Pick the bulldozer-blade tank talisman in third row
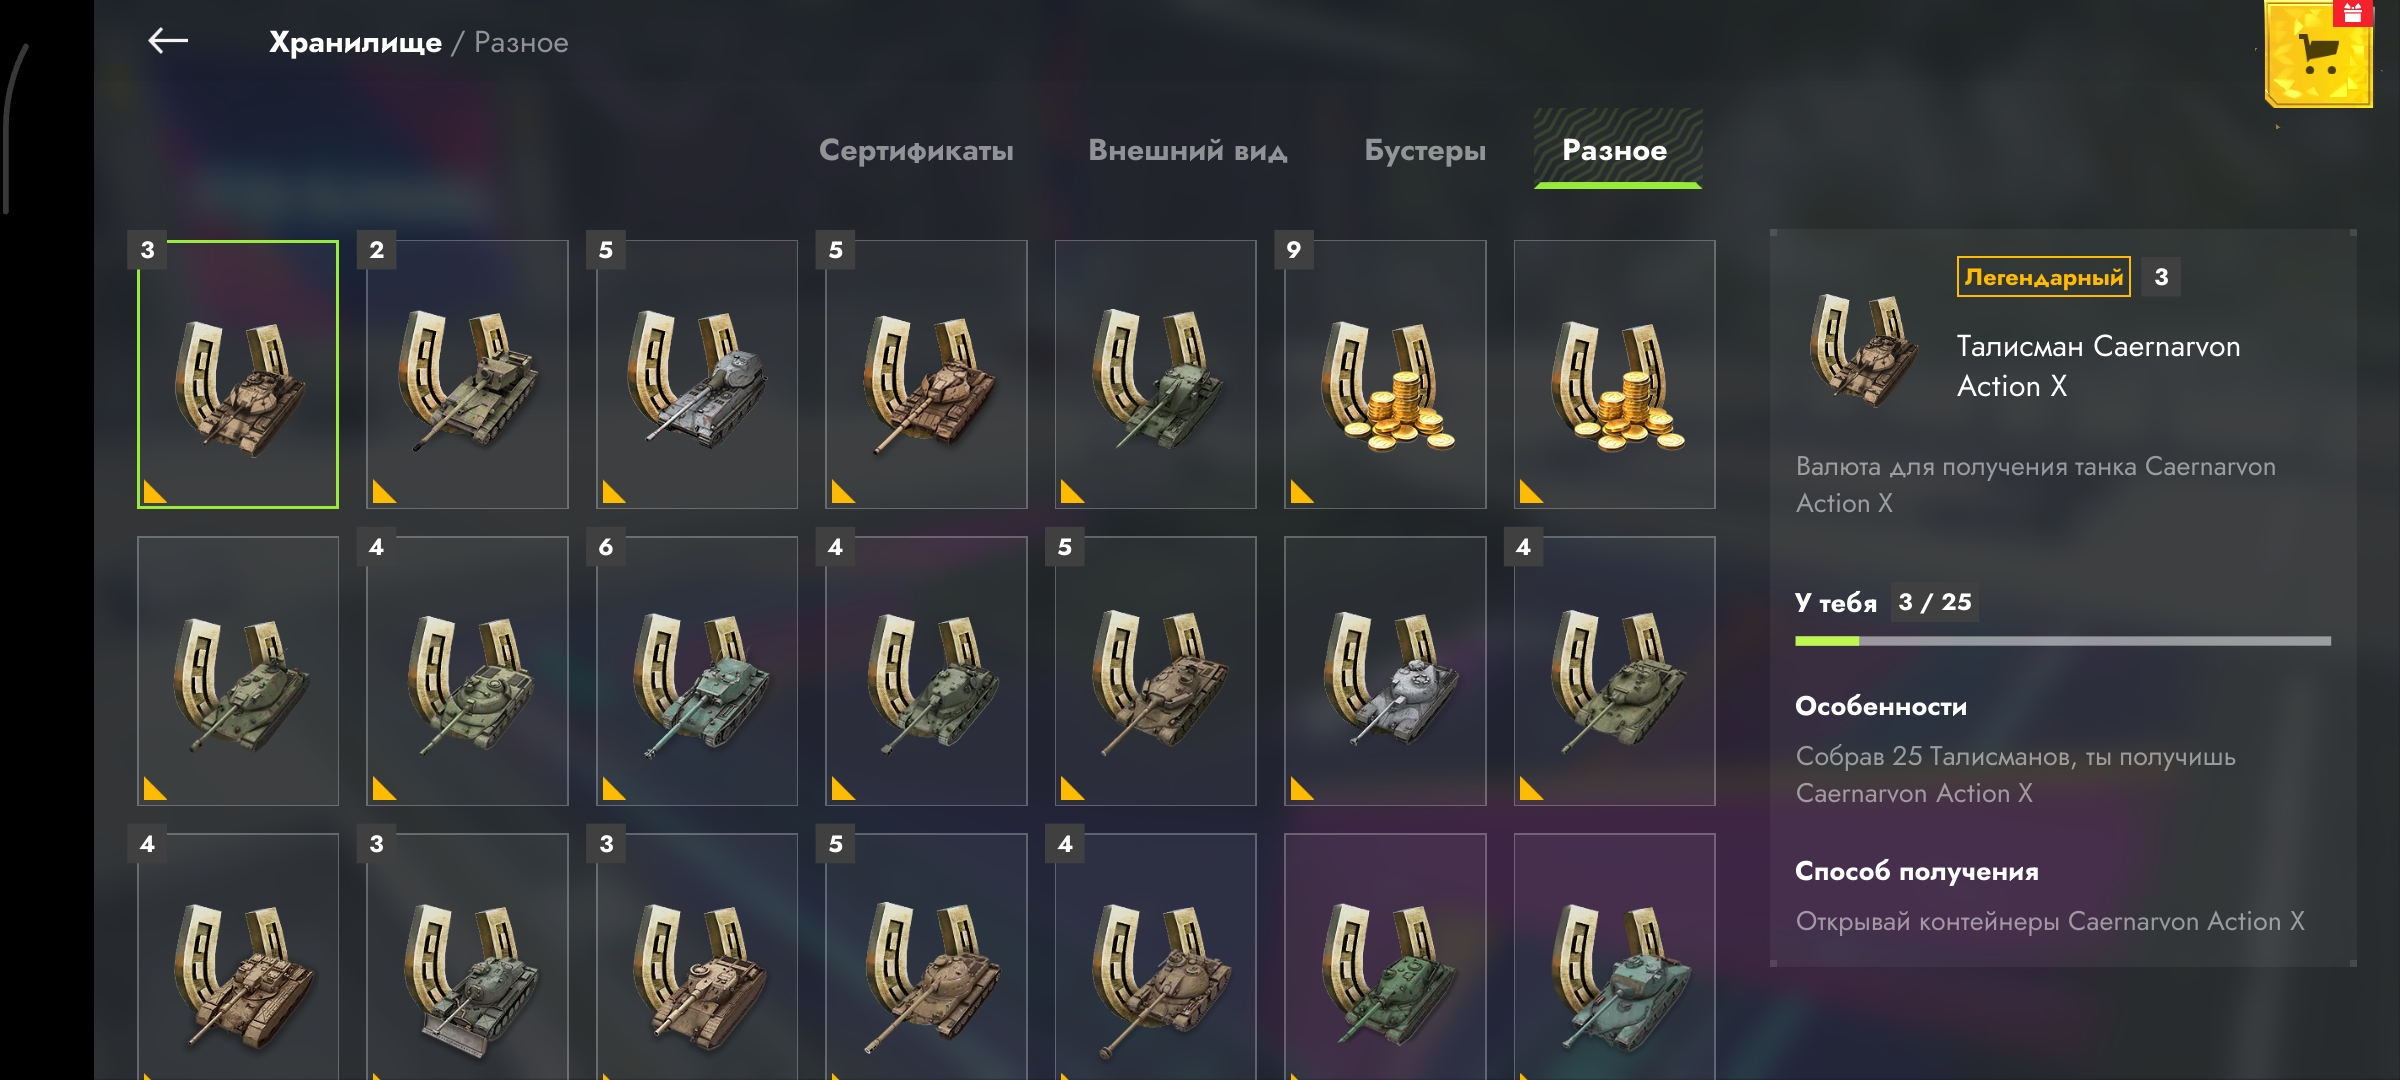The width and height of the screenshot is (2400, 1080). point(467,958)
